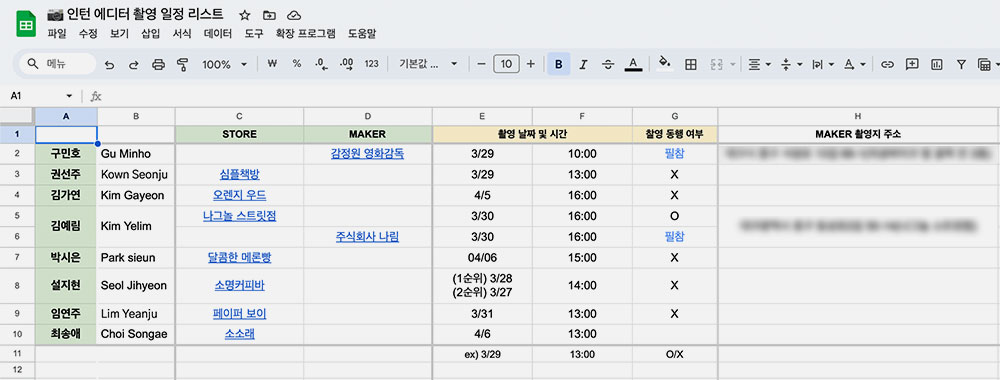Open the 소명커피바 link
1000x380 pixels.
pos(239,286)
